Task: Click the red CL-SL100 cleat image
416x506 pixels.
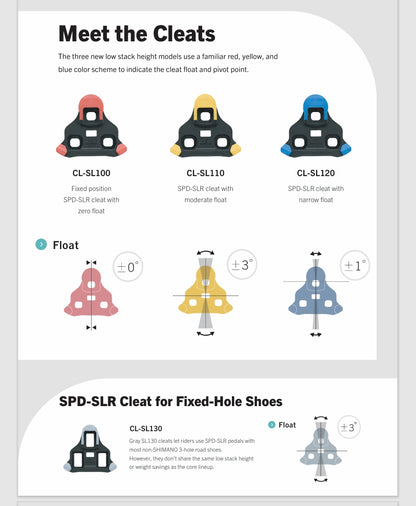Action: click(91, 126)
